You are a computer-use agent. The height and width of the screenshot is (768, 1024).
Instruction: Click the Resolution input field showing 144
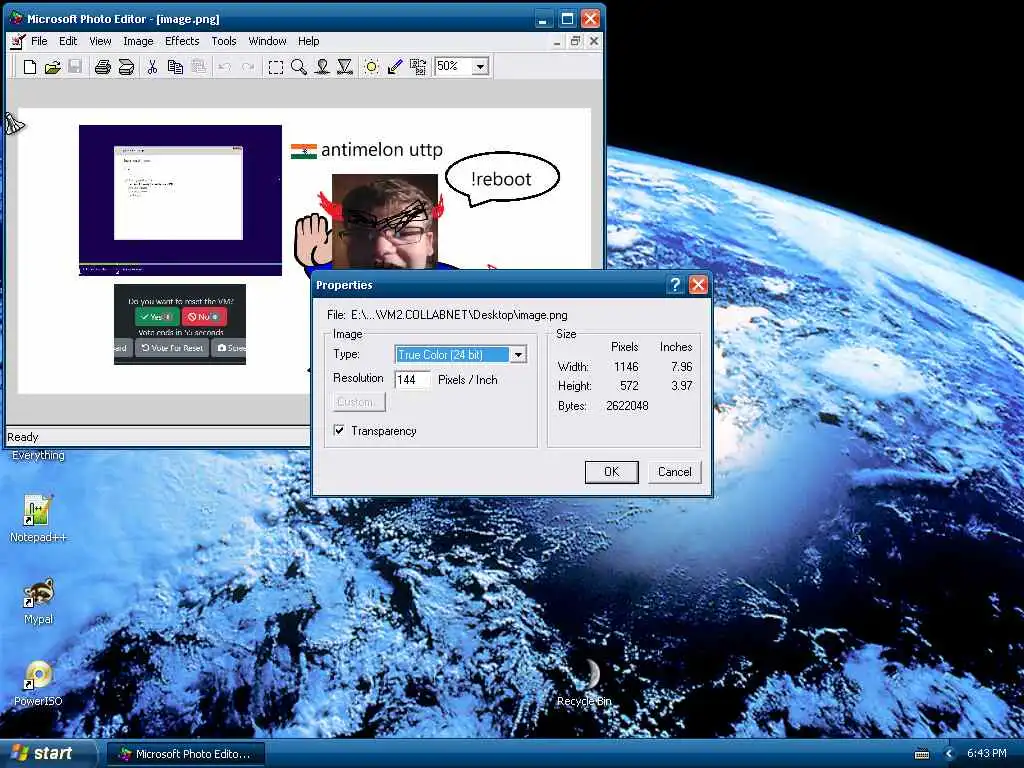click(412, 379)
